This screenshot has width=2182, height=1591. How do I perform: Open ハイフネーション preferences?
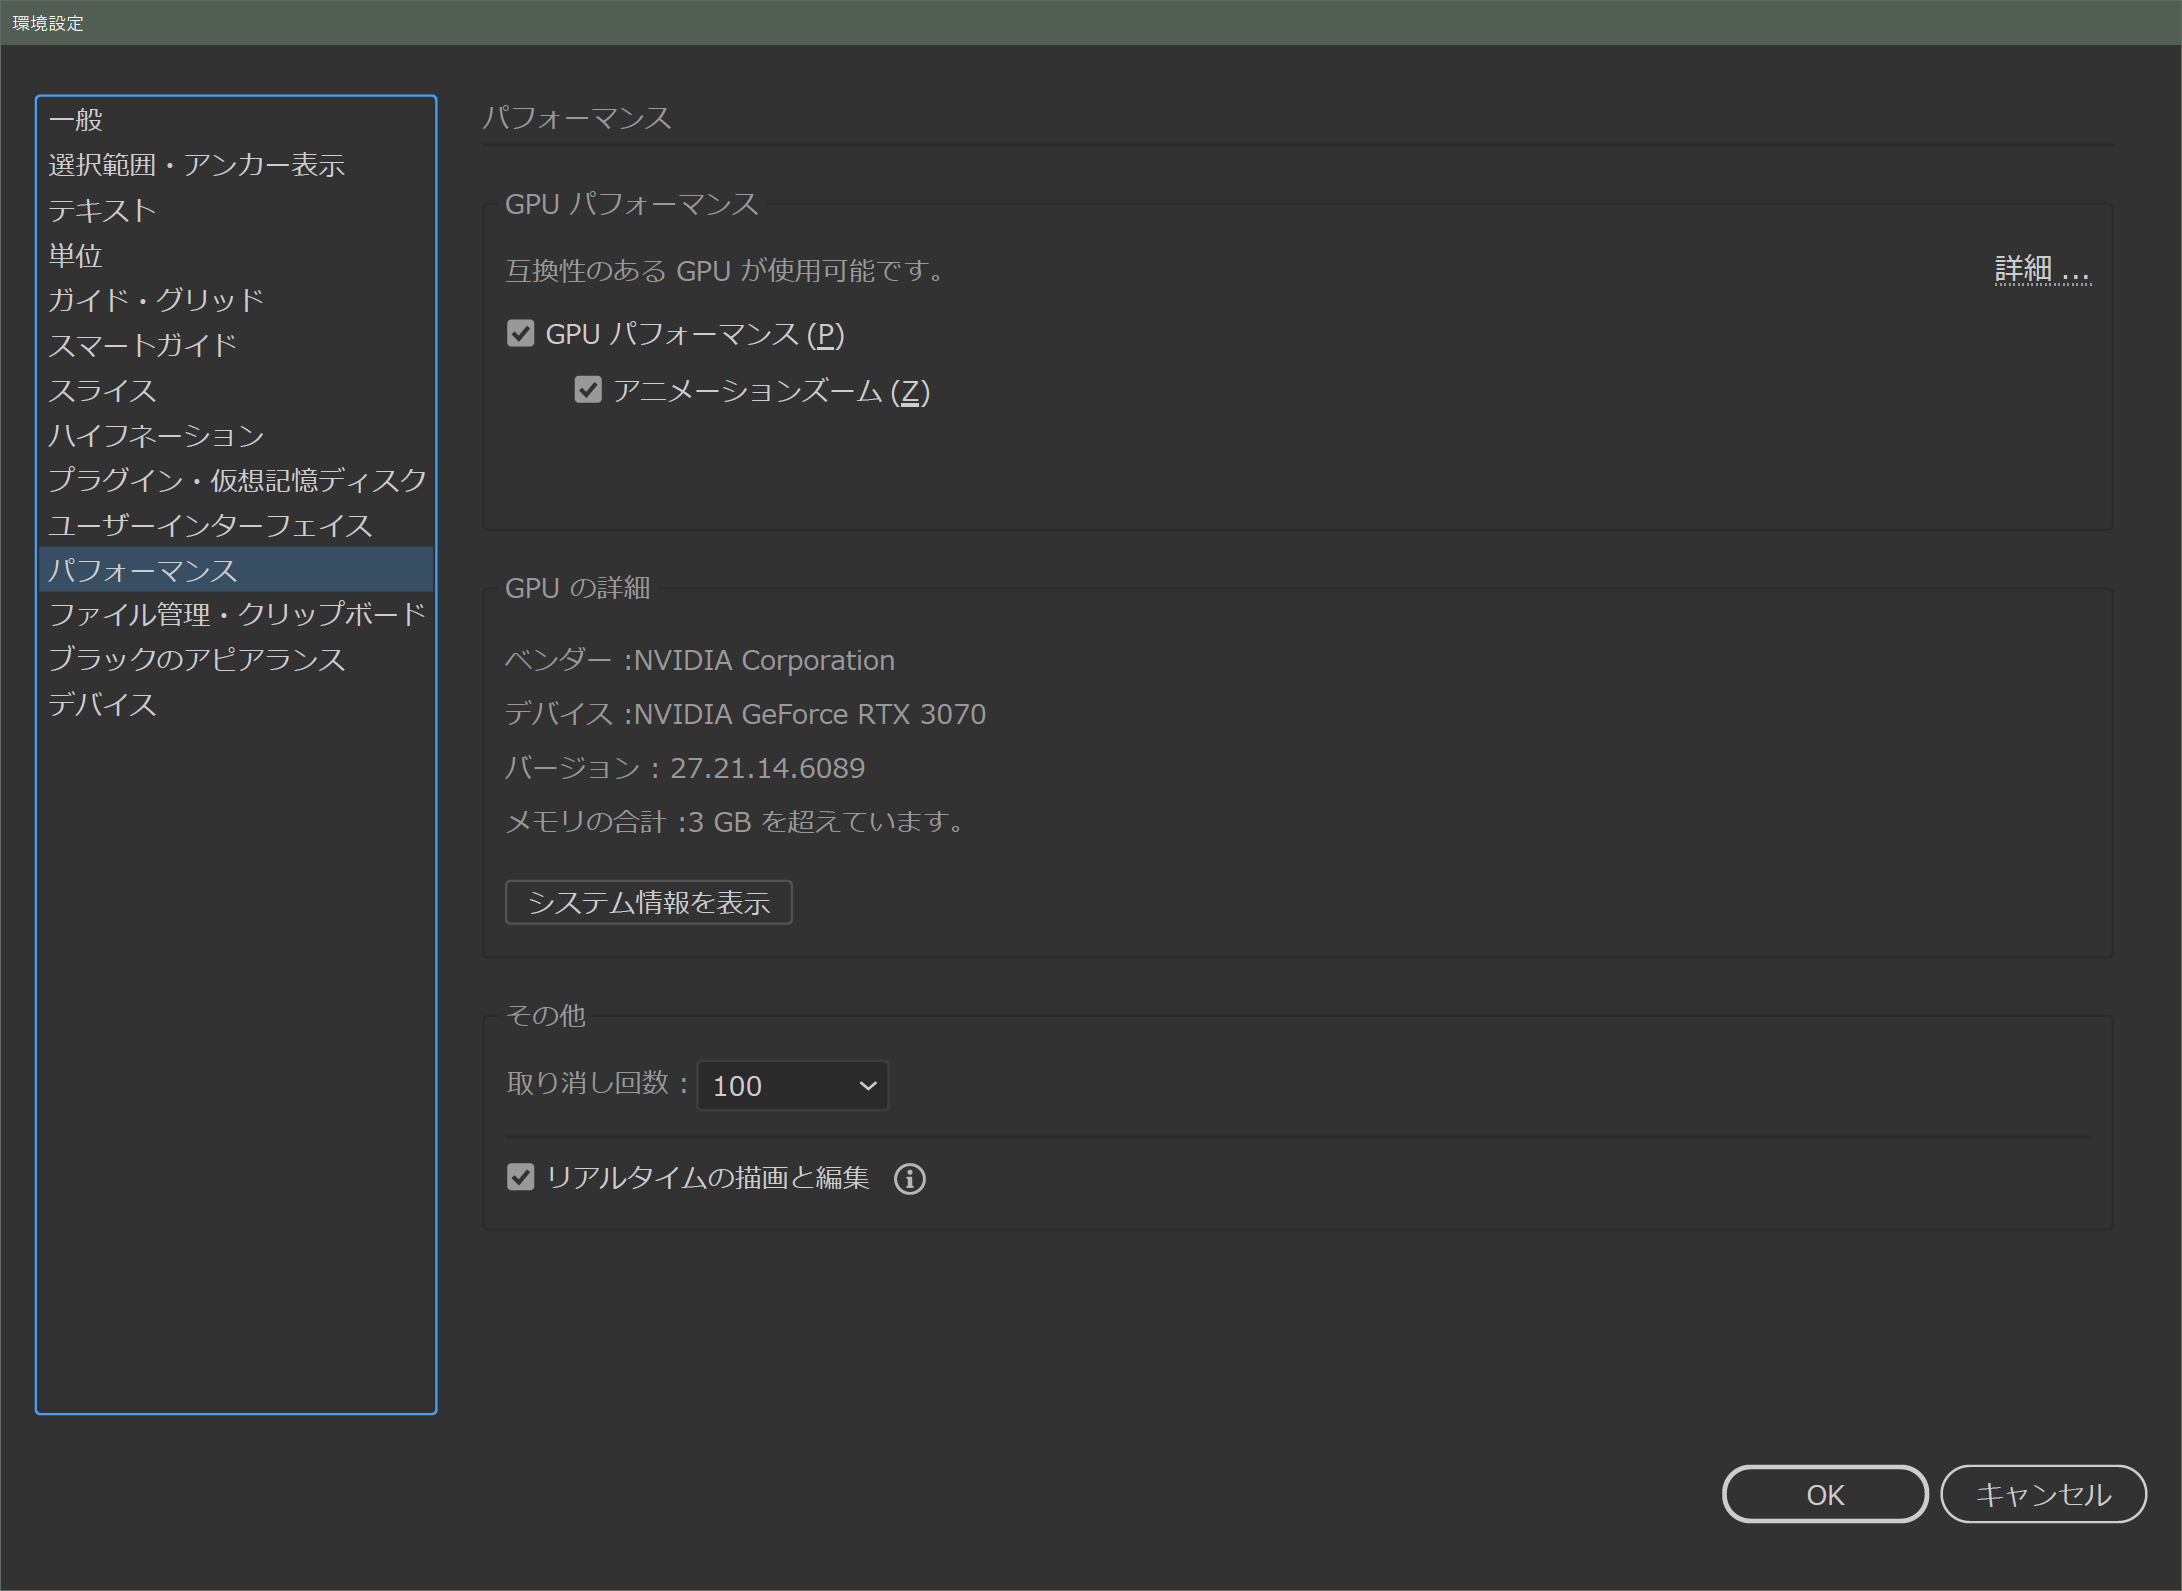point(236,435)
